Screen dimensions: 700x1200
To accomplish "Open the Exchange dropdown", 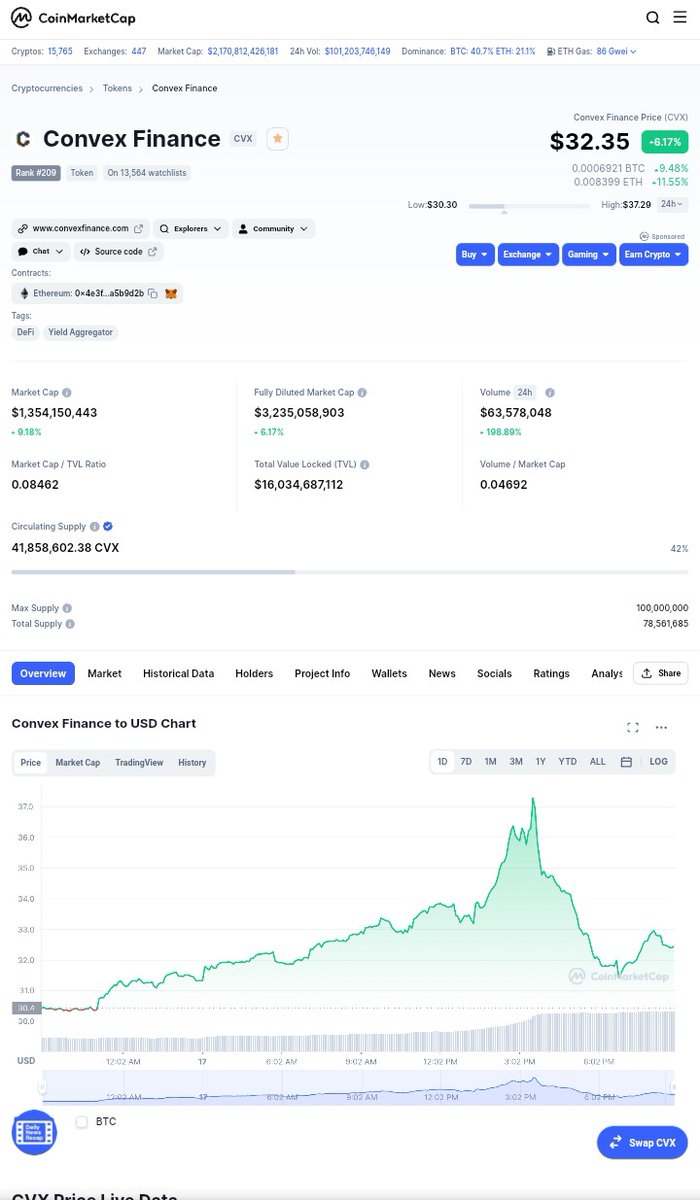I will [528, 255].
